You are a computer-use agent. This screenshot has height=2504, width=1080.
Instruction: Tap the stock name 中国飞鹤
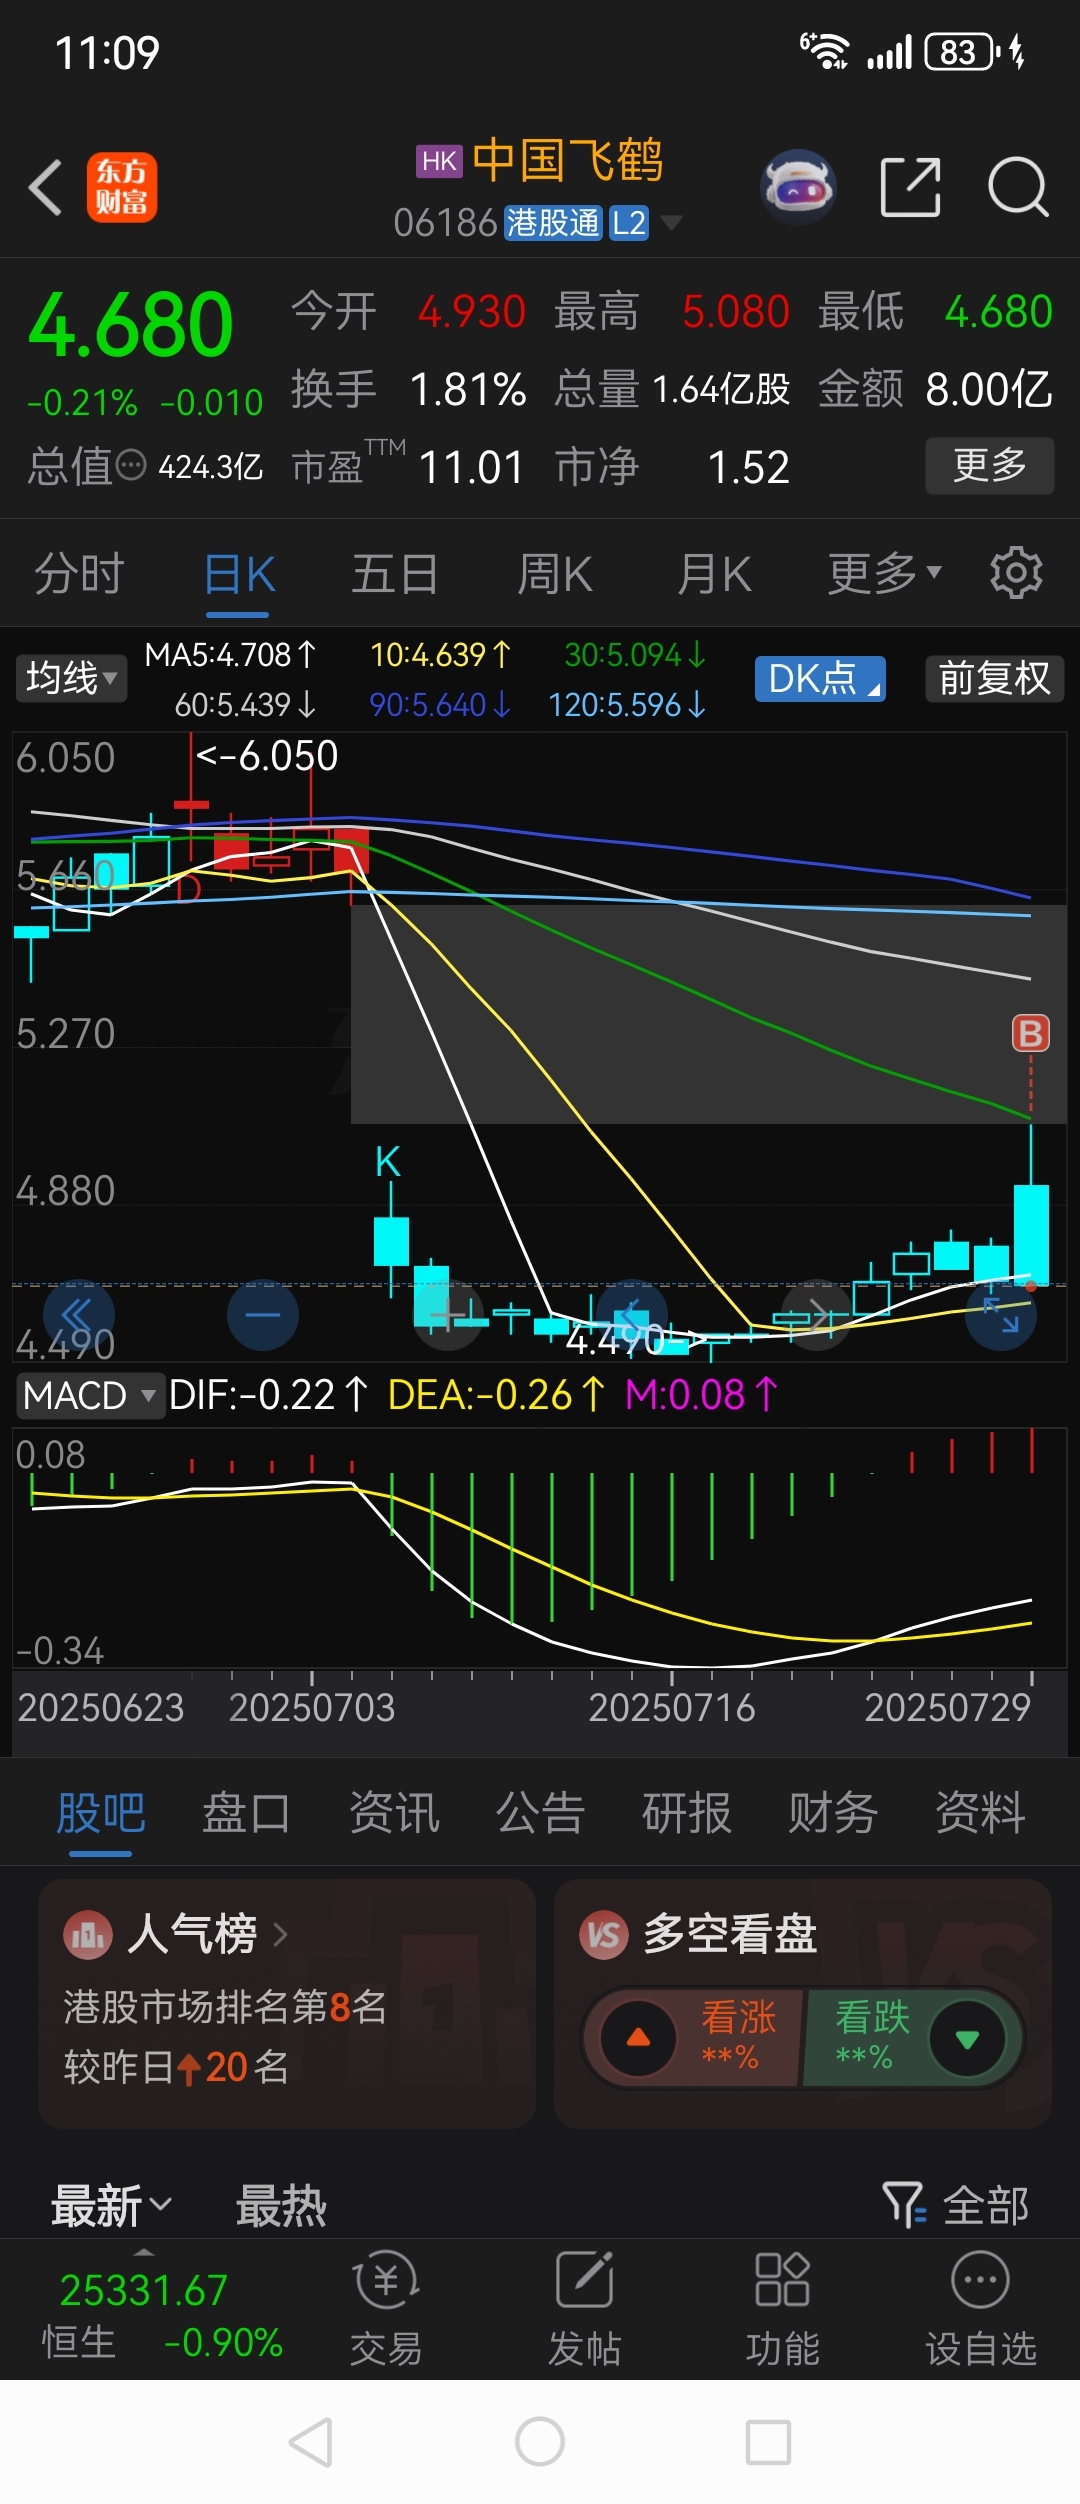(568, 161)
